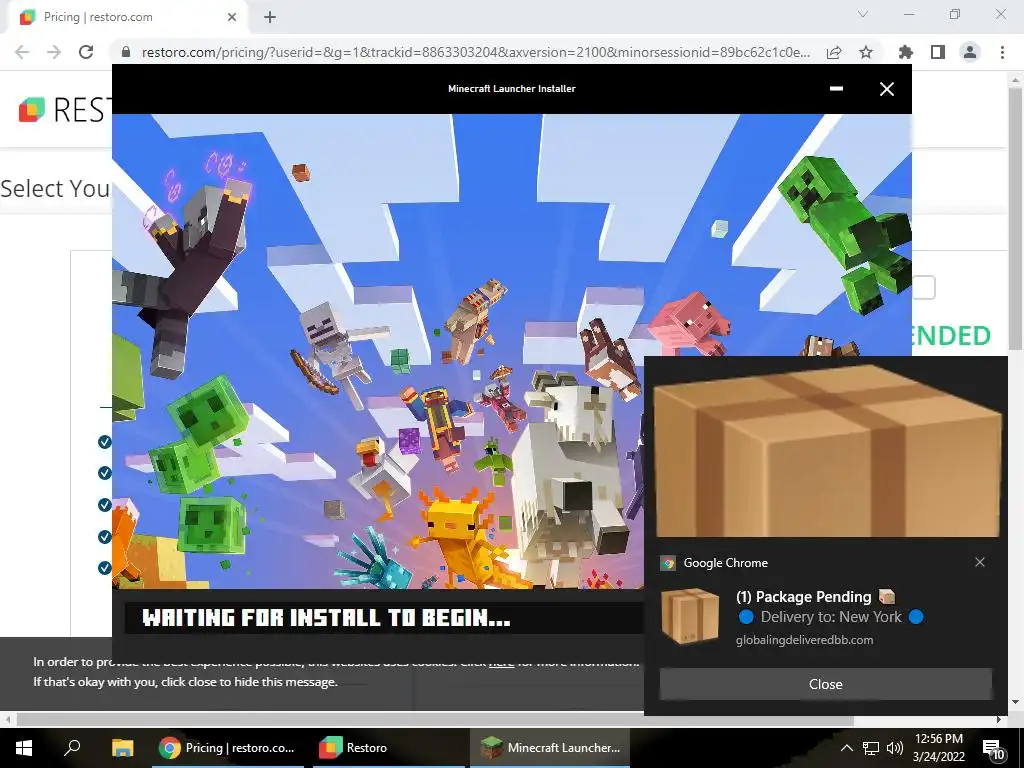This screenshot has height=768, width=1024.
Task: Close the Pricing | restoro.com tab
Action: pyautogui.click(x=232, y=17)
